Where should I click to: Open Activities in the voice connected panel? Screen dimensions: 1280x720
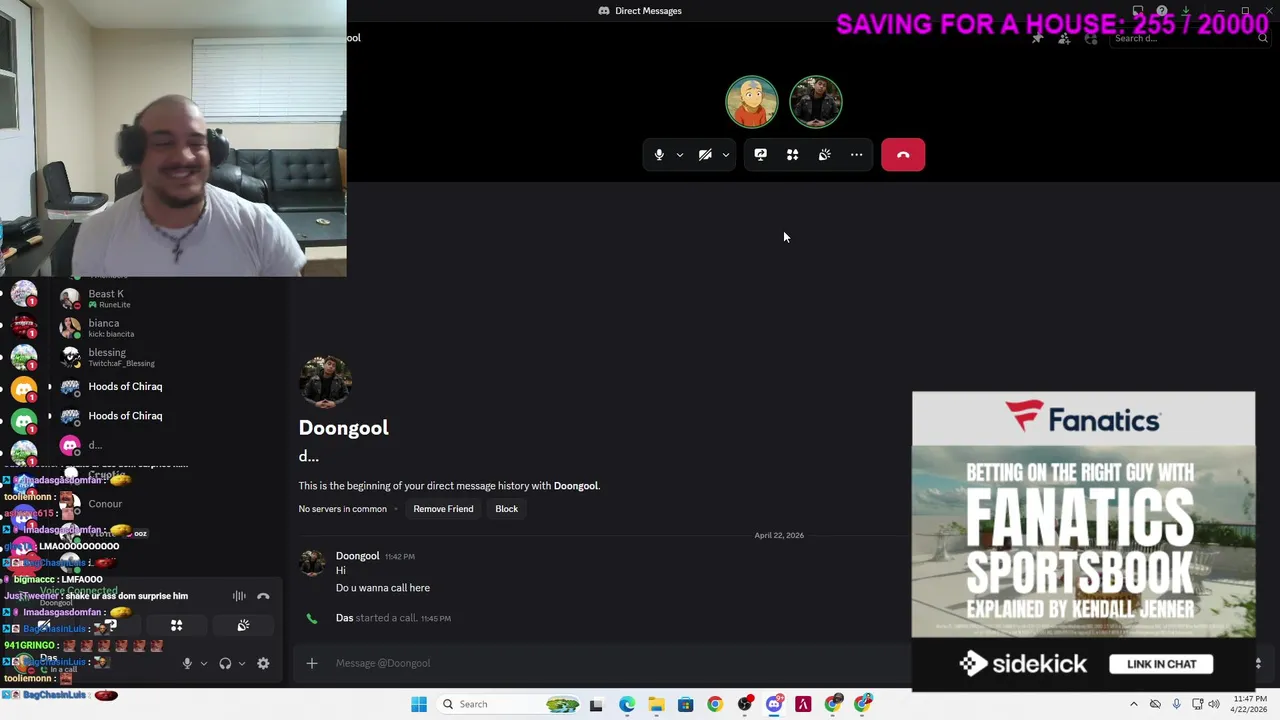(176, 626)
